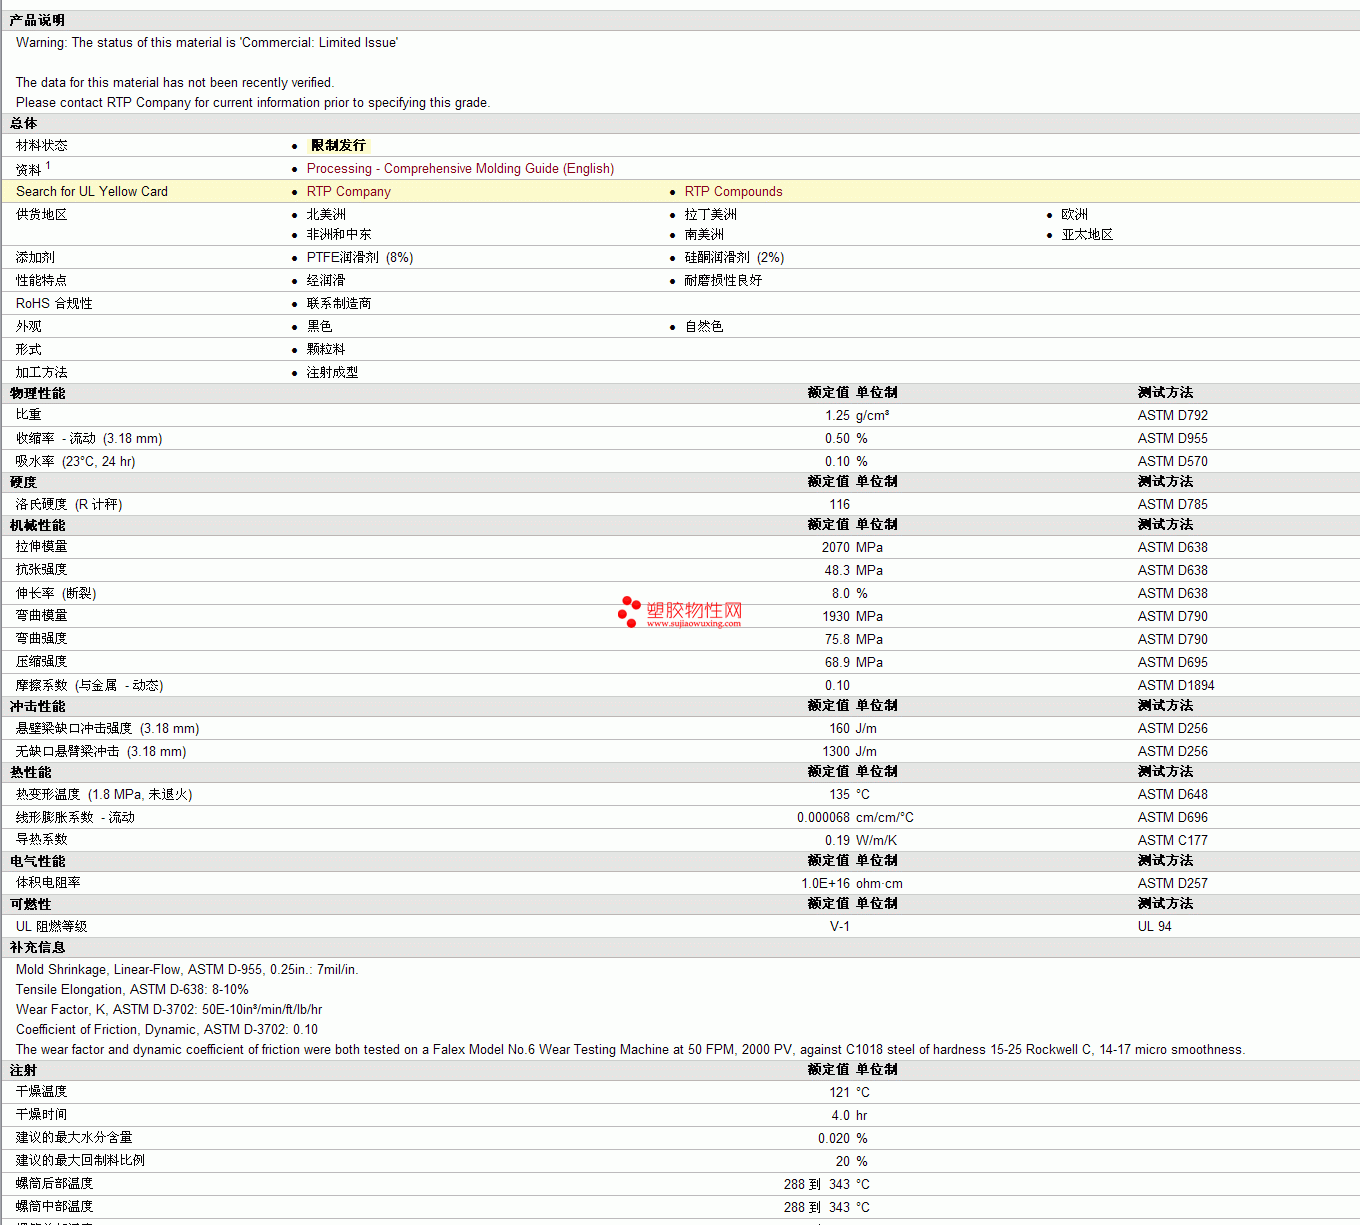This screenshot has width=1360, height=1225.
Task: Select the 黑色 appearance entry
Action: coord(319,327)
